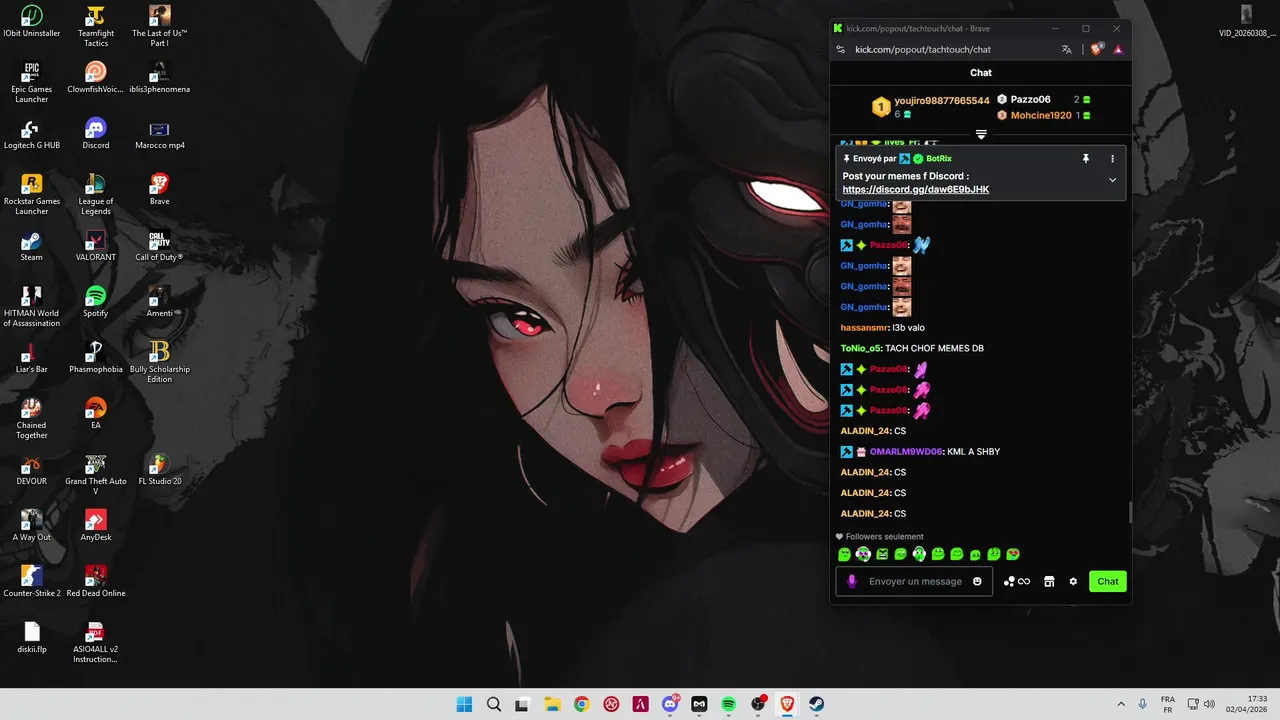Insert the heart-eyes green emote
1280x720 pixels.
click(x=1013, y=554)
